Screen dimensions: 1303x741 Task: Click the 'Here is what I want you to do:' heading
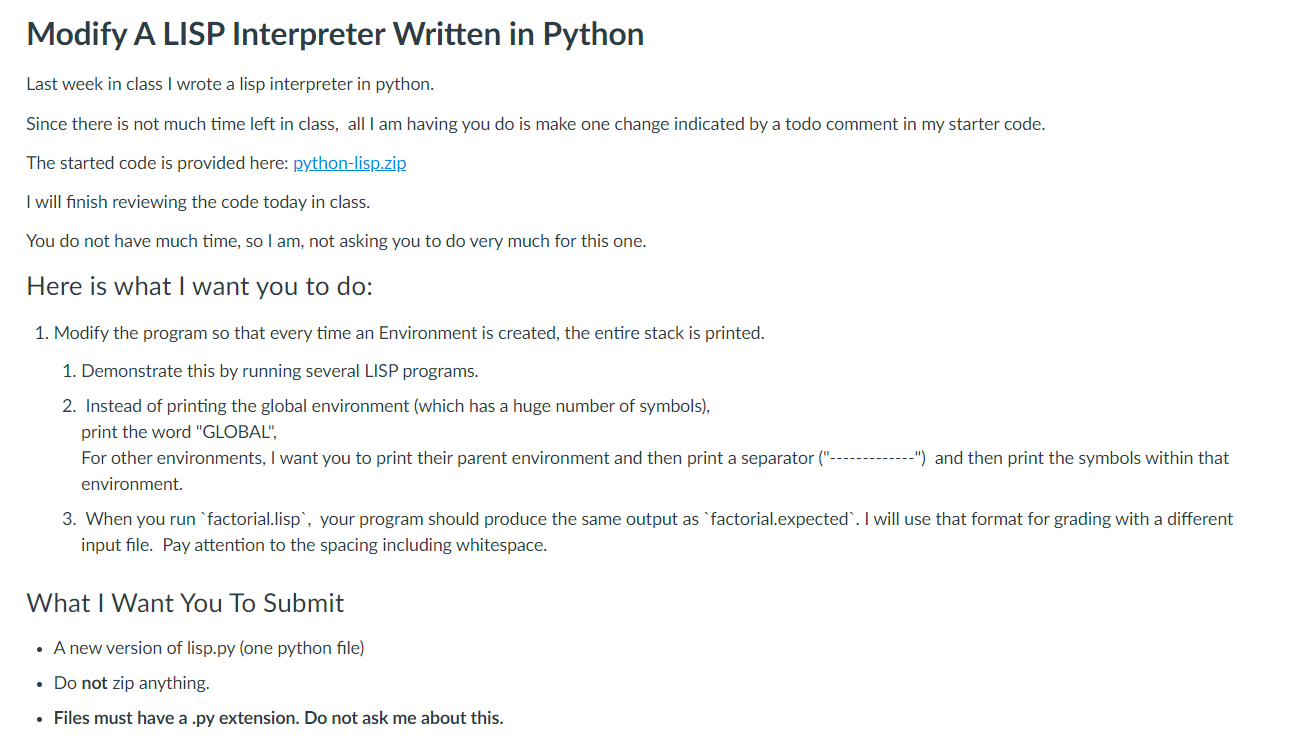[x=199, y=286]
